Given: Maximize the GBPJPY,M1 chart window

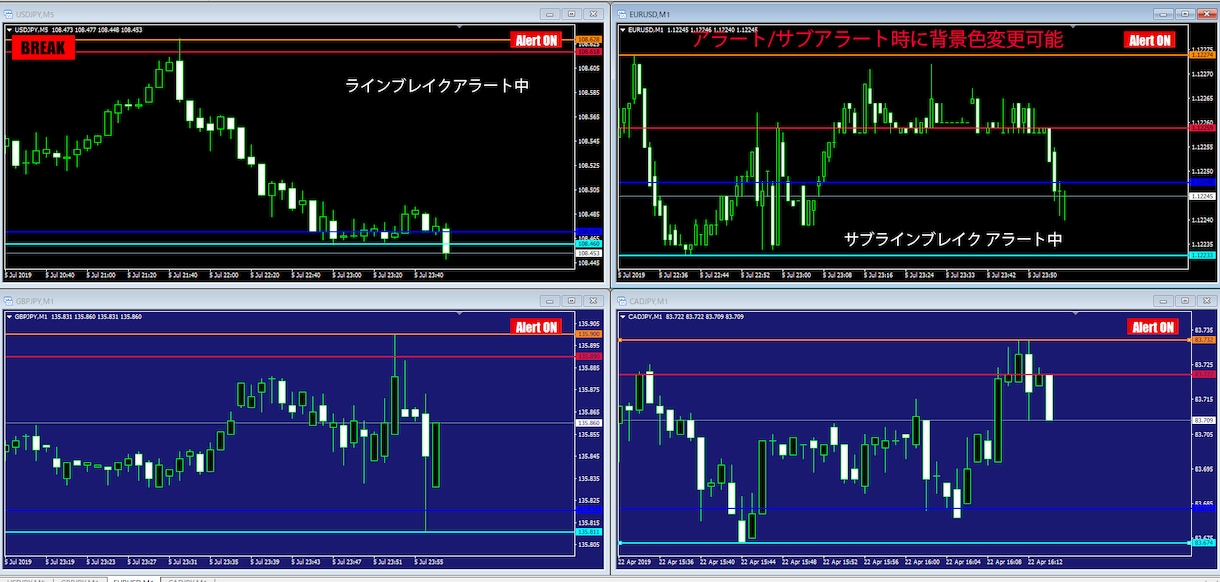Looking at the screenshot, I should coord(571,300).
